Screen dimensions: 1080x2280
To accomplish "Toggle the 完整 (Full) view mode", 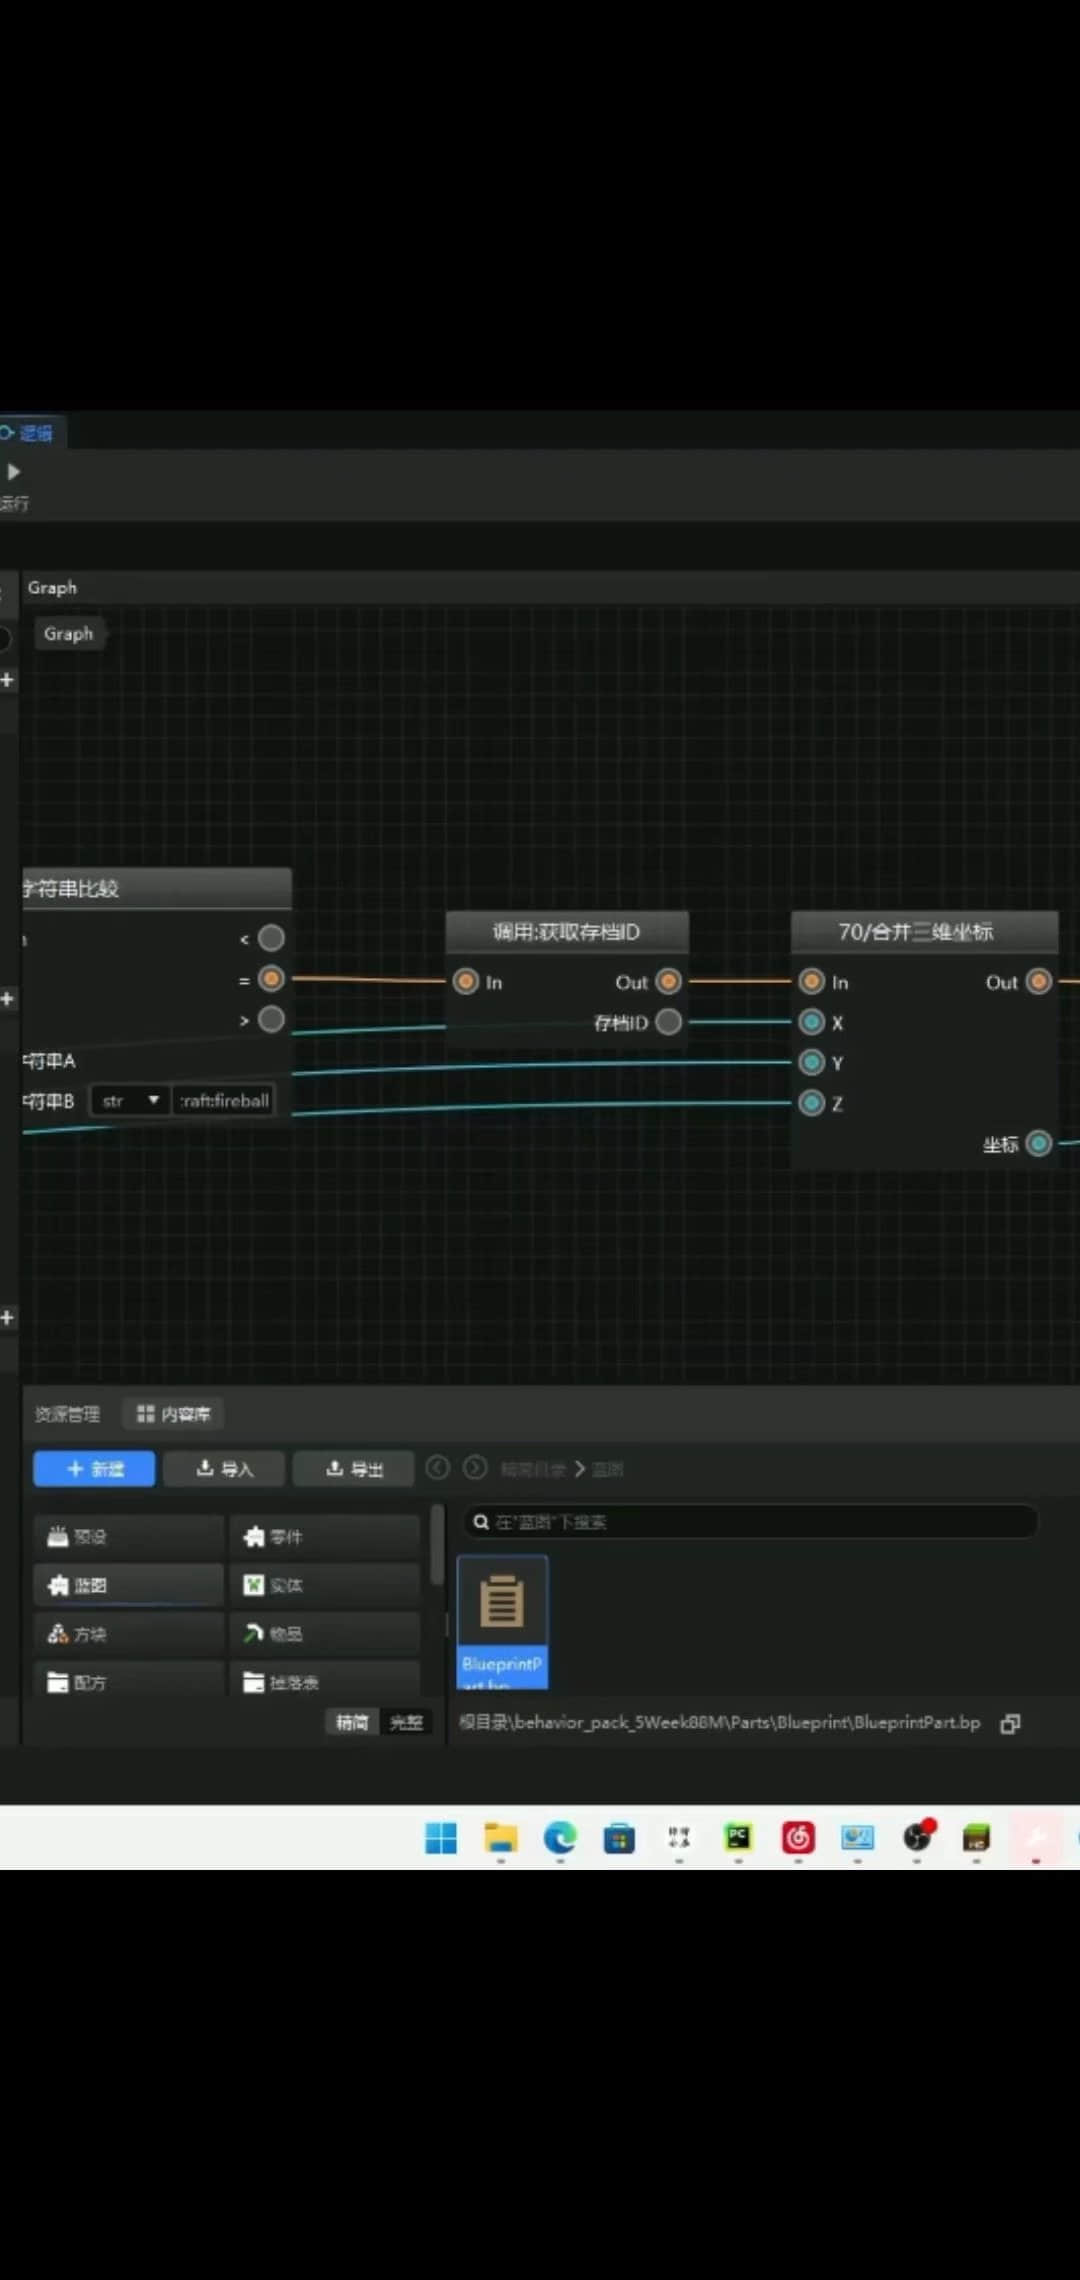I will pyautogui.click(x=406, y=1722).
